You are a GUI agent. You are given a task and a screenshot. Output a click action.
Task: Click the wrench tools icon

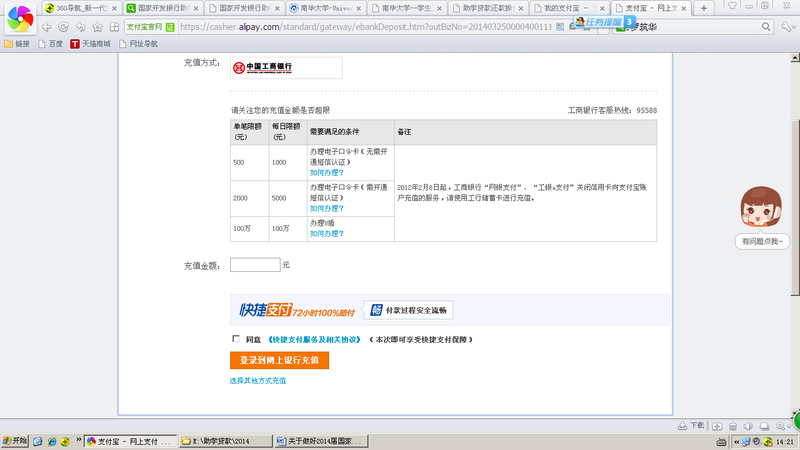click(x=787, y=27)
